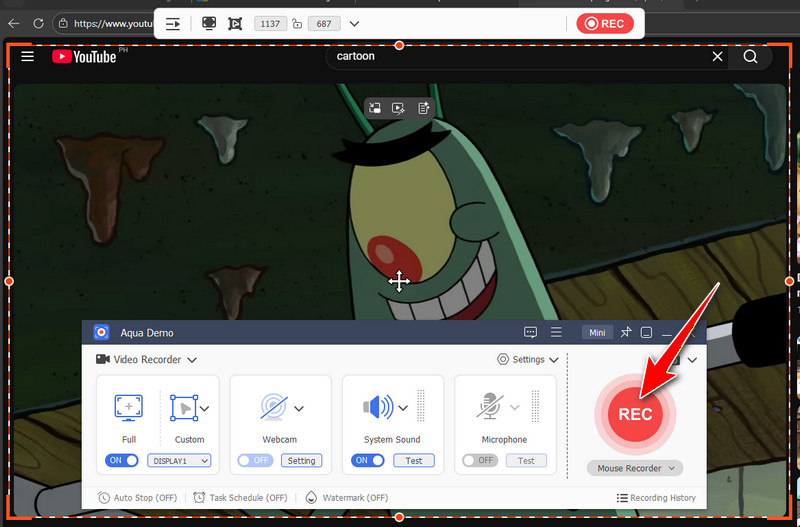Open the Aqua Demo feedback chat icon
The height and width of the screenshot is (527, 800).
(531, 333)
